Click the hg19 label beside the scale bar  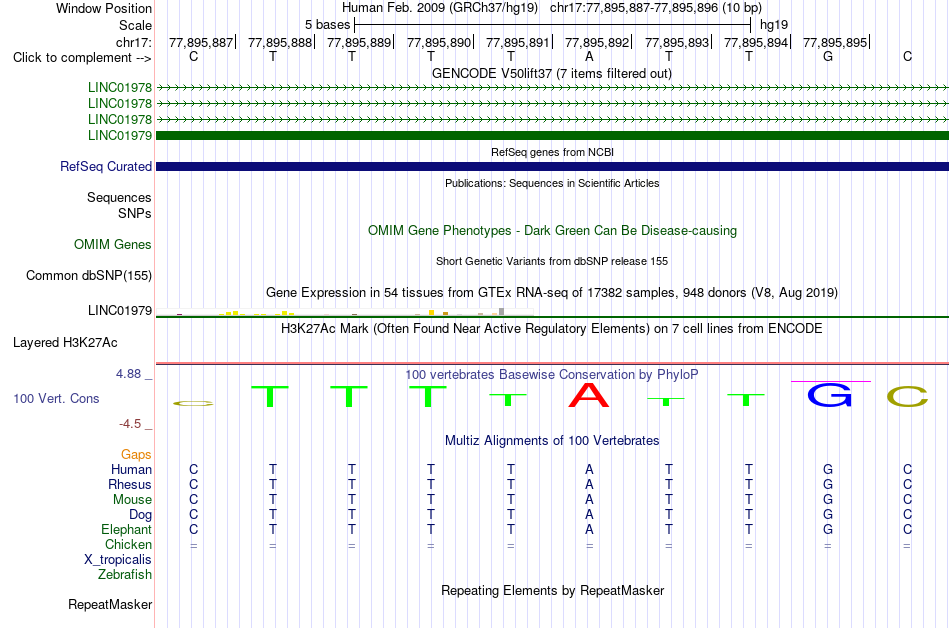coord(774,25)
